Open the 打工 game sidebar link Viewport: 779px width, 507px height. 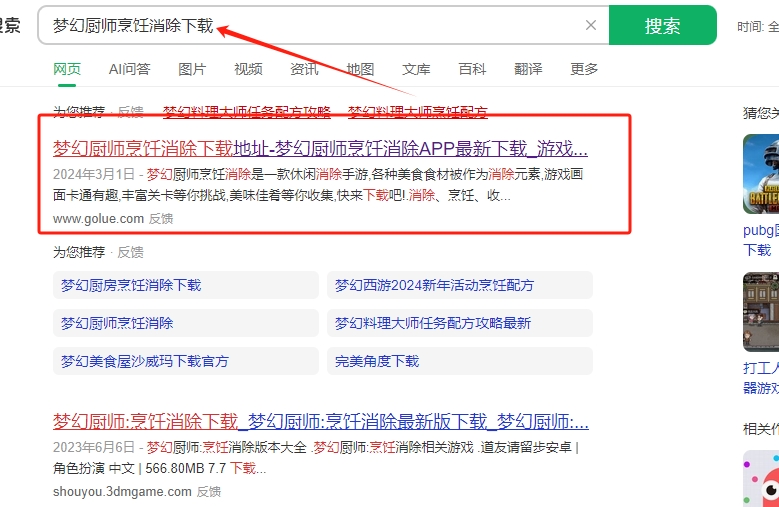(761, 377)
